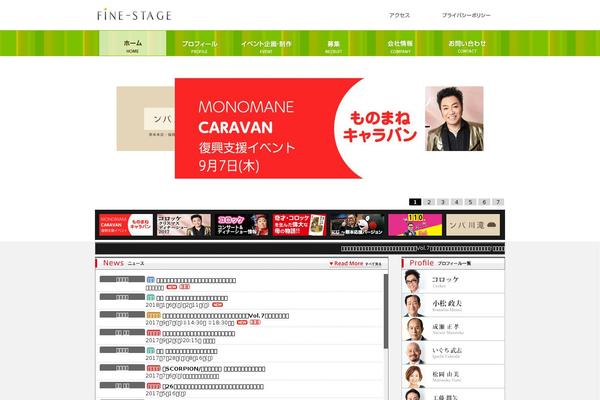
Task: Select slide 5 in banner pager
Action: (x=470, y=202)
